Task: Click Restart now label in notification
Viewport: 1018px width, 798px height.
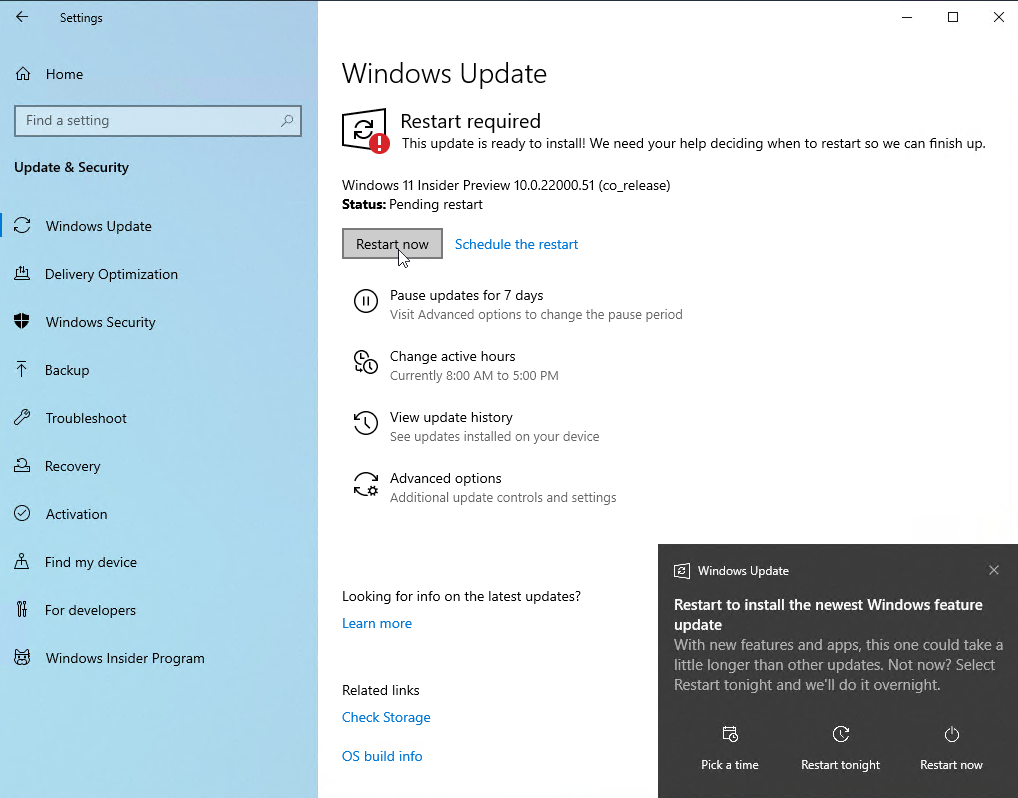Action: [x=952, y=765]
